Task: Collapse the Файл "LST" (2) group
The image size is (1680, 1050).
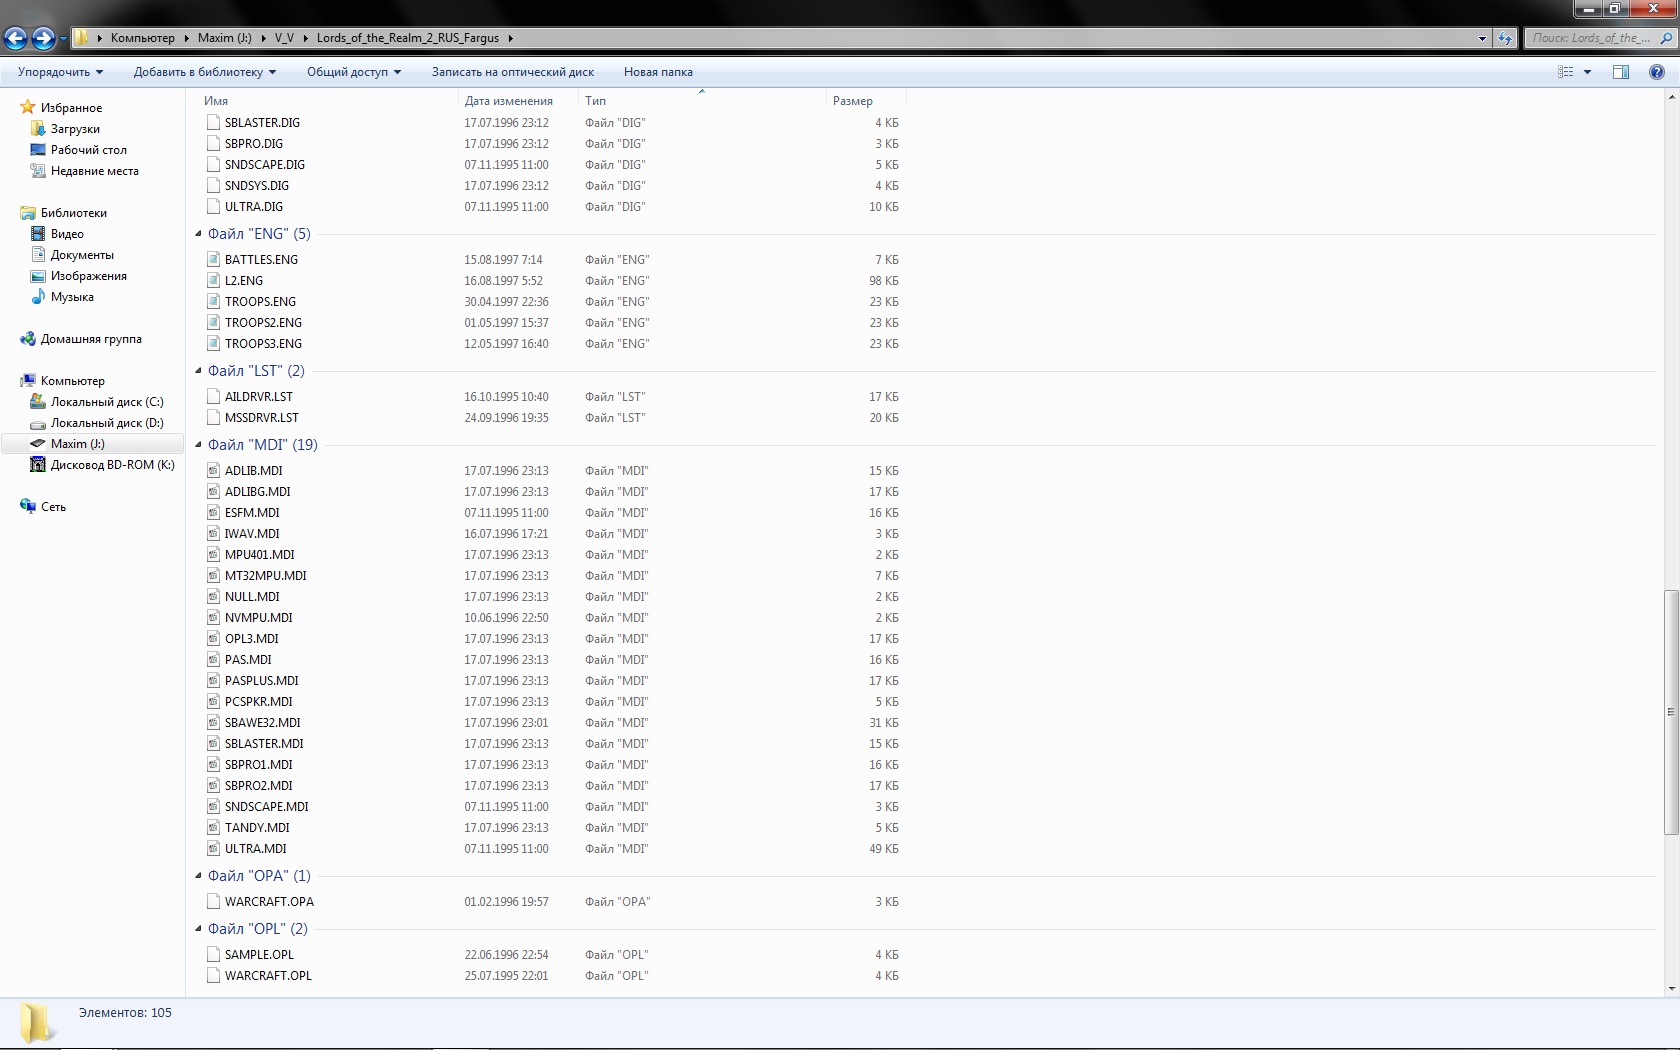Action: click(198, 371)
